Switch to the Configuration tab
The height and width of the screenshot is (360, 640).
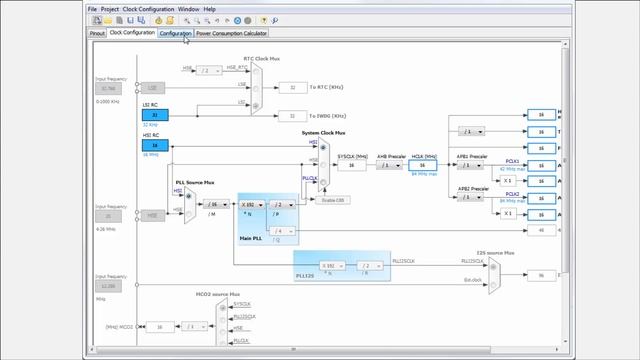tap(176, 33)
